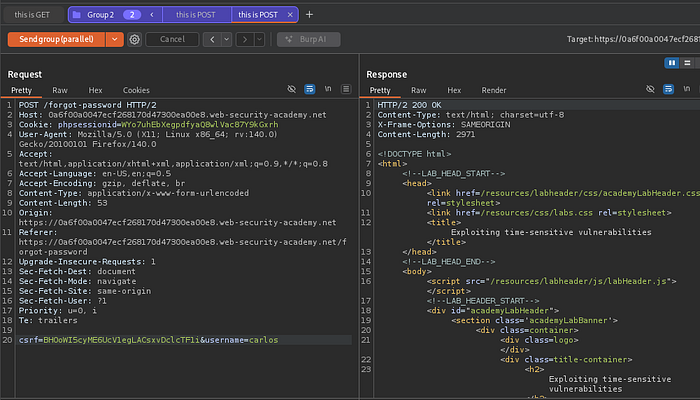Select Request Pretty tab

pos(21,90)
